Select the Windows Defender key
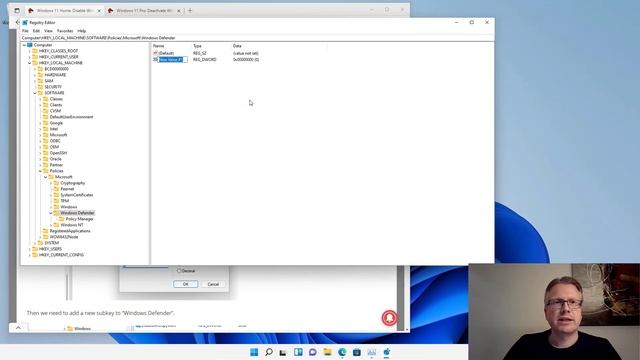This screenshot has height=360, width=640. click(77, 213)
